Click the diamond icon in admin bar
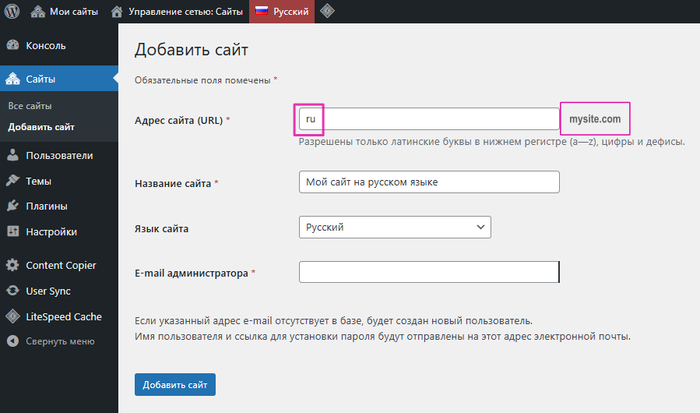This screenshot has width=700, height=413. 328,11
